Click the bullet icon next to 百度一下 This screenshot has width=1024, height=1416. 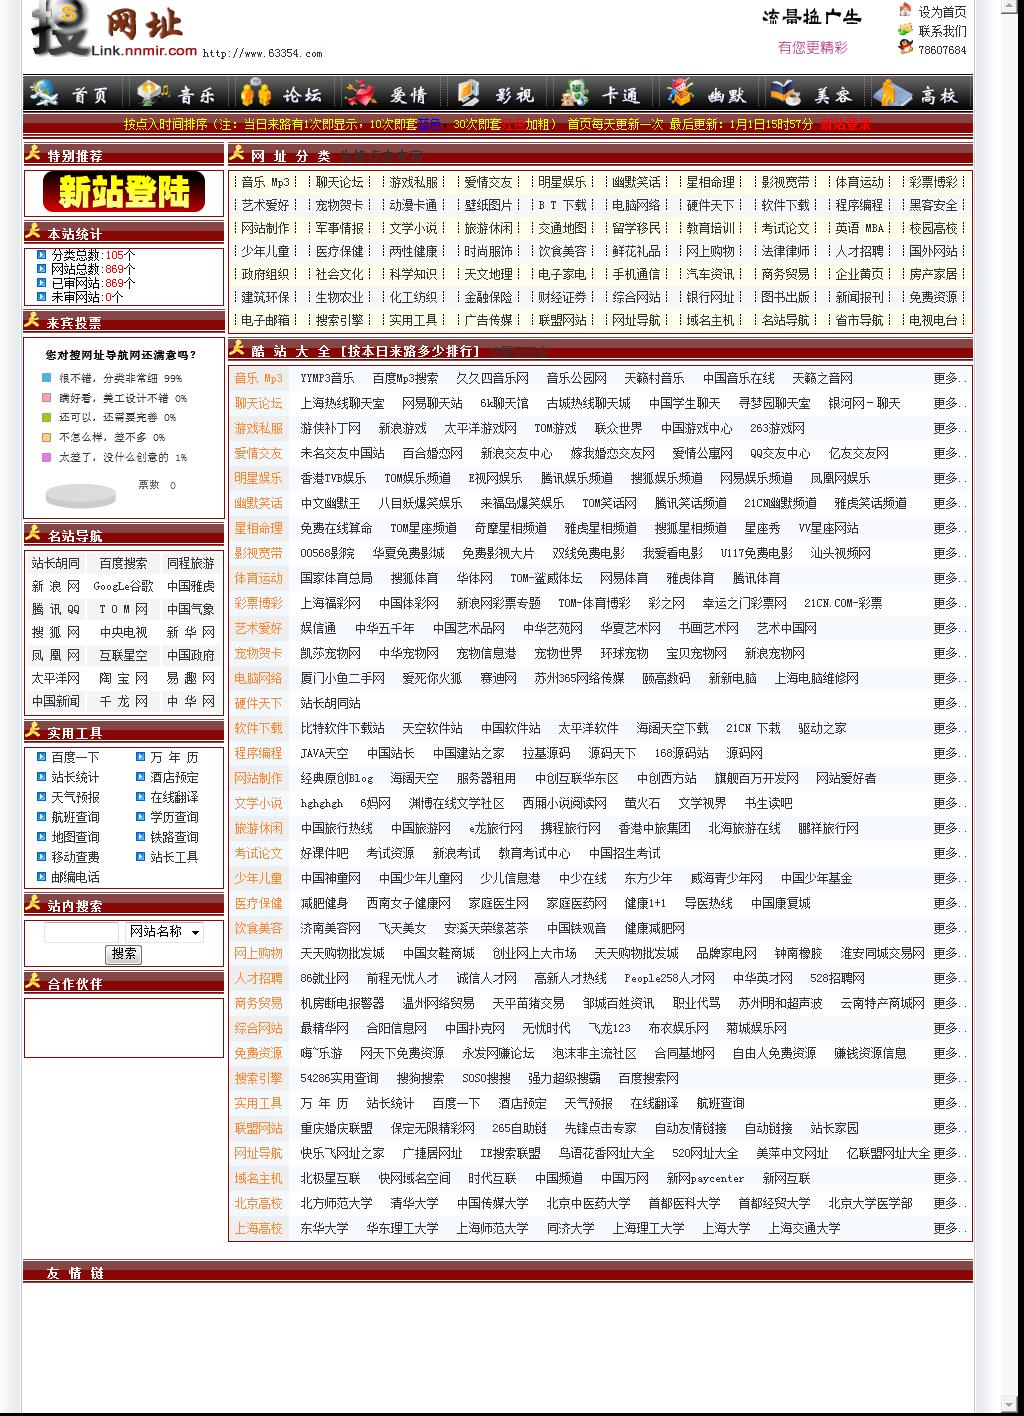click(41, 757)
